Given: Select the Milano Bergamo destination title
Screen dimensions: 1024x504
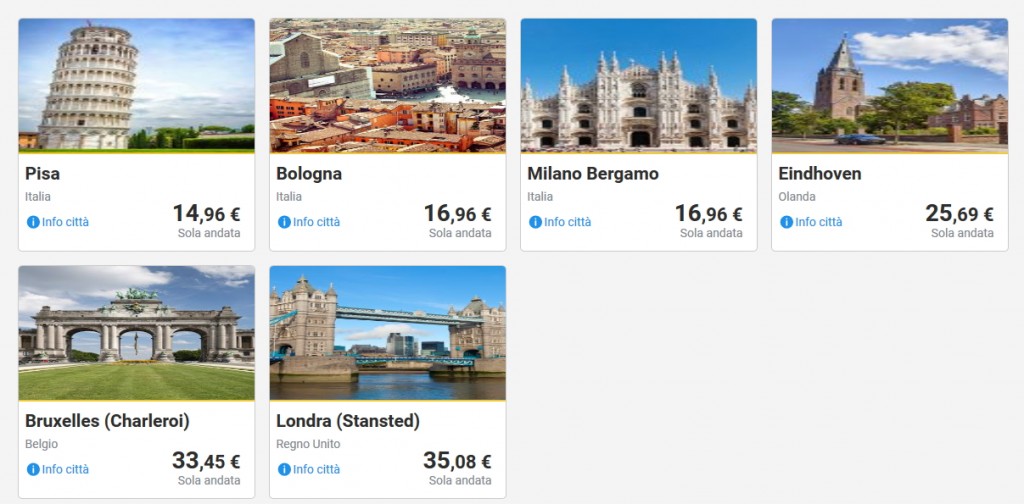Looking at the screenshot, I should click(x=593, y=174).
